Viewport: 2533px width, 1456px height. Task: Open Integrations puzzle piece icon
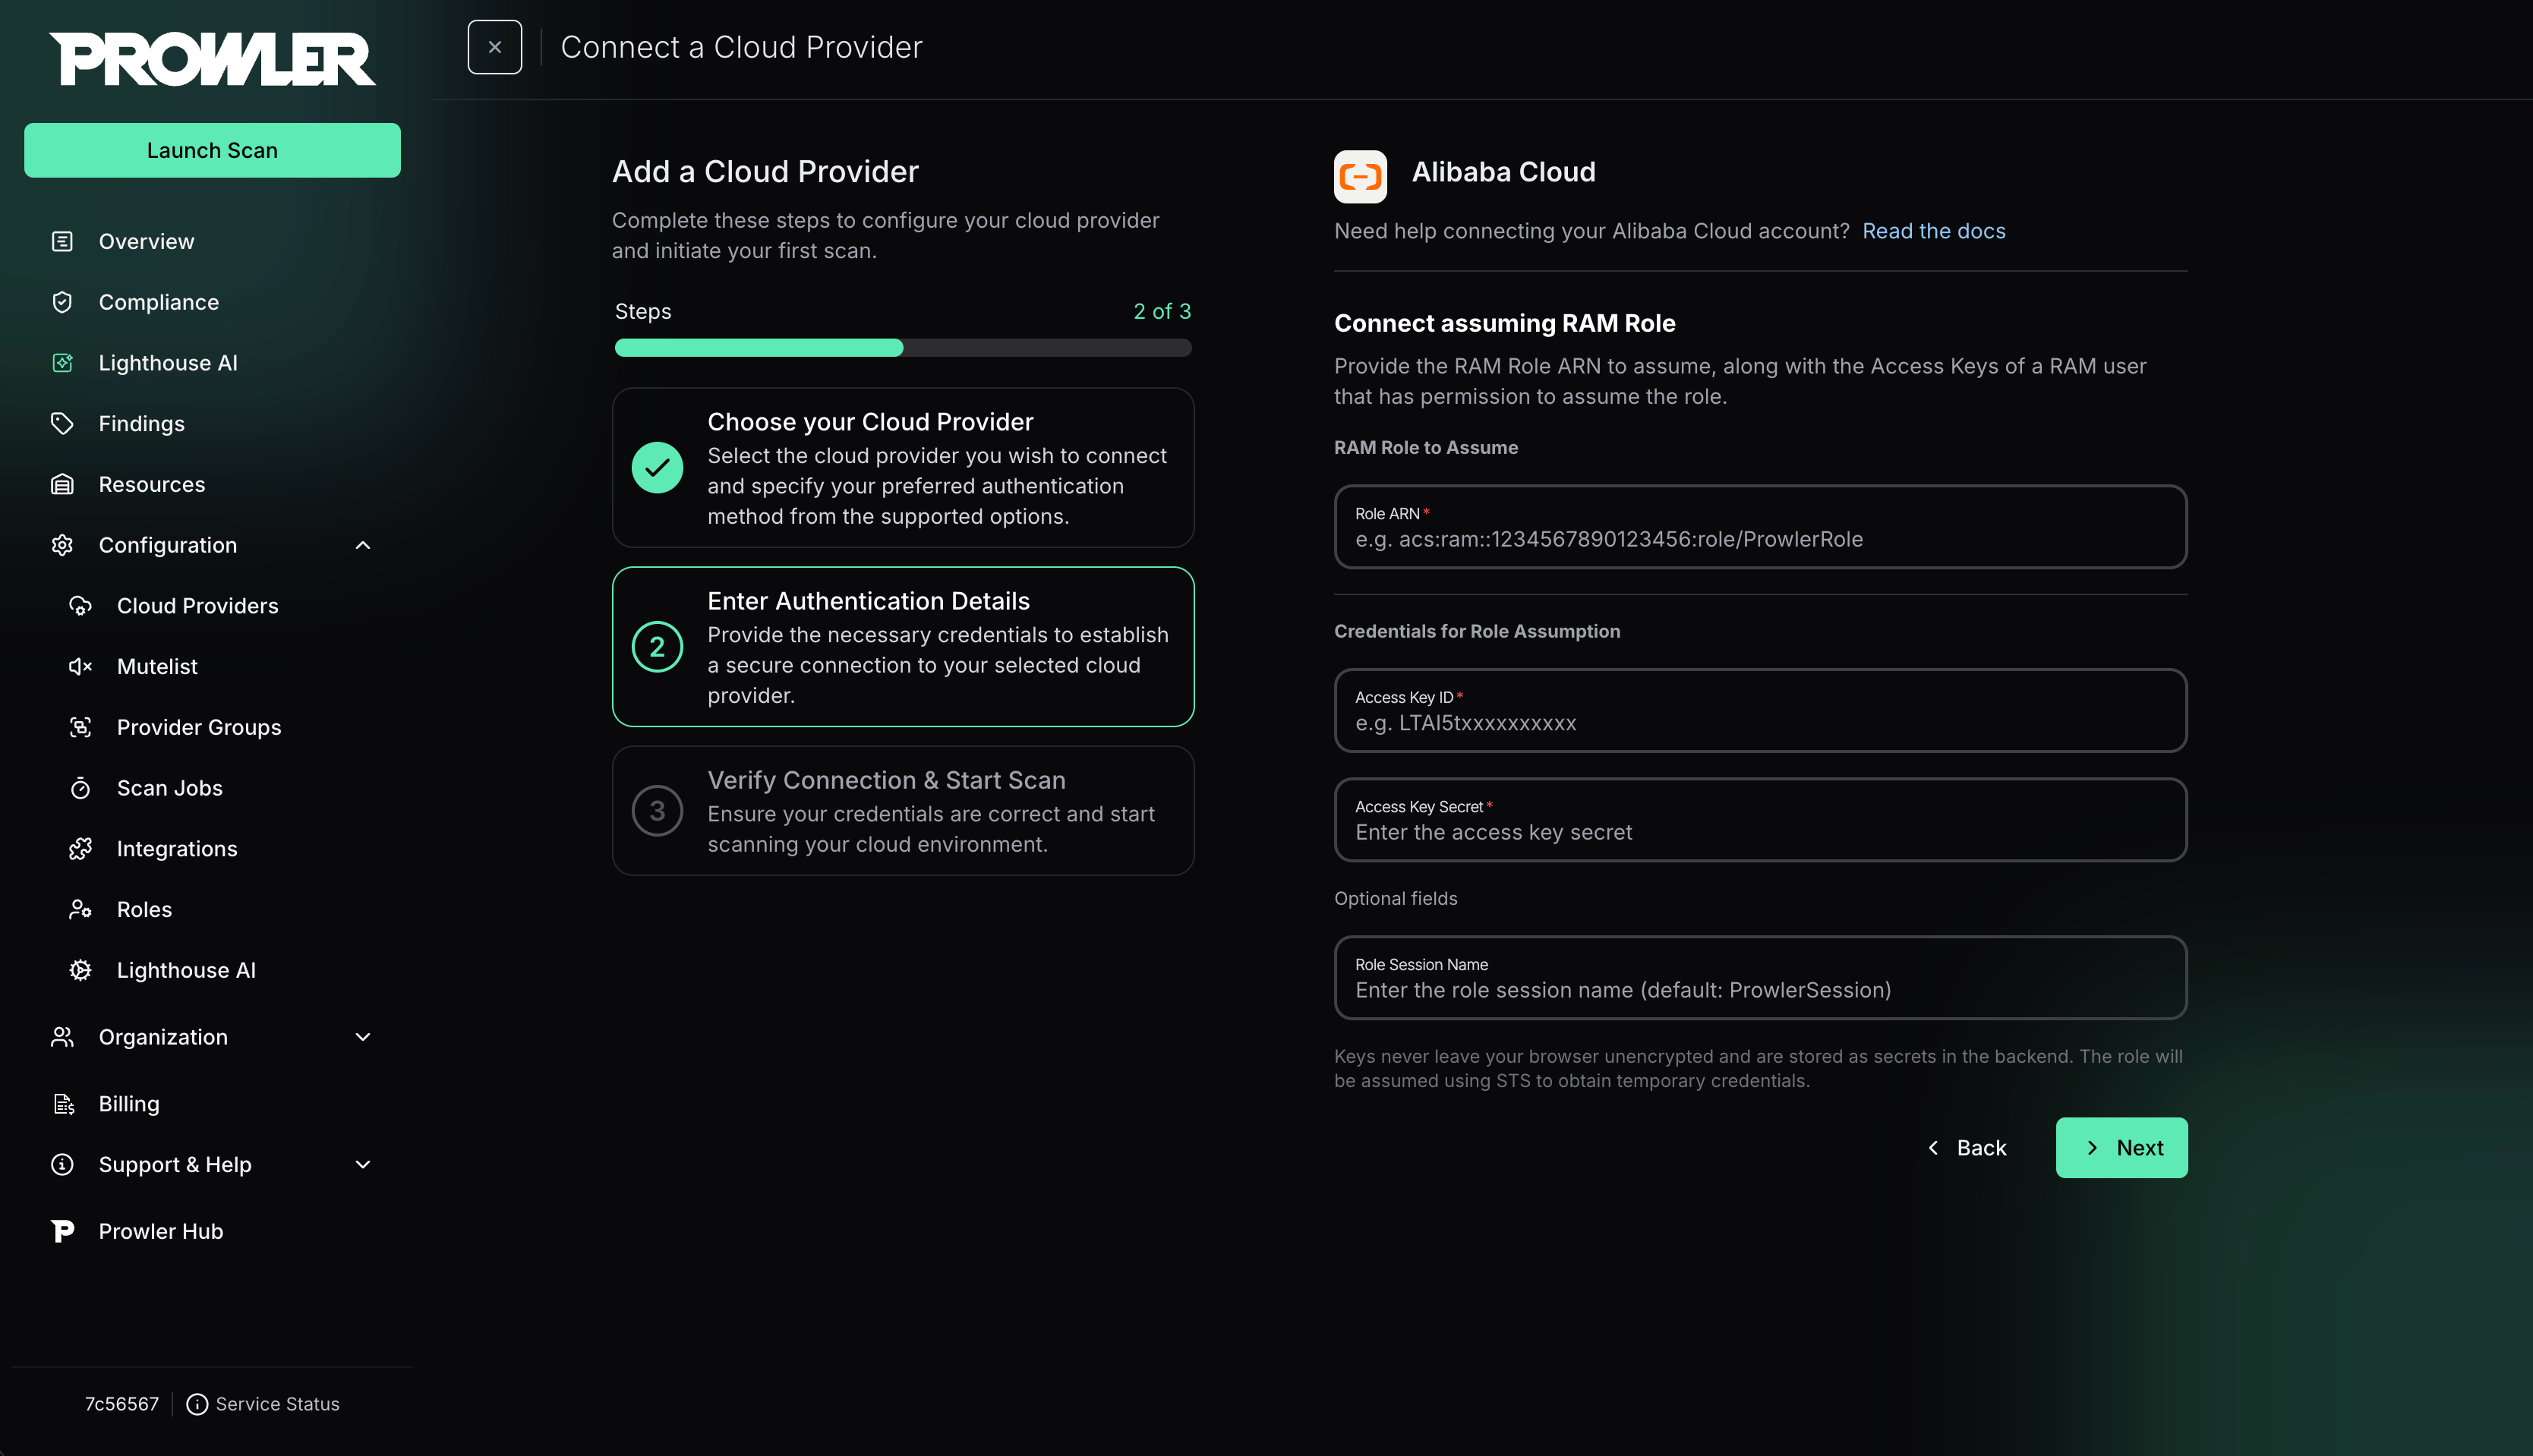tap(80, 849)
